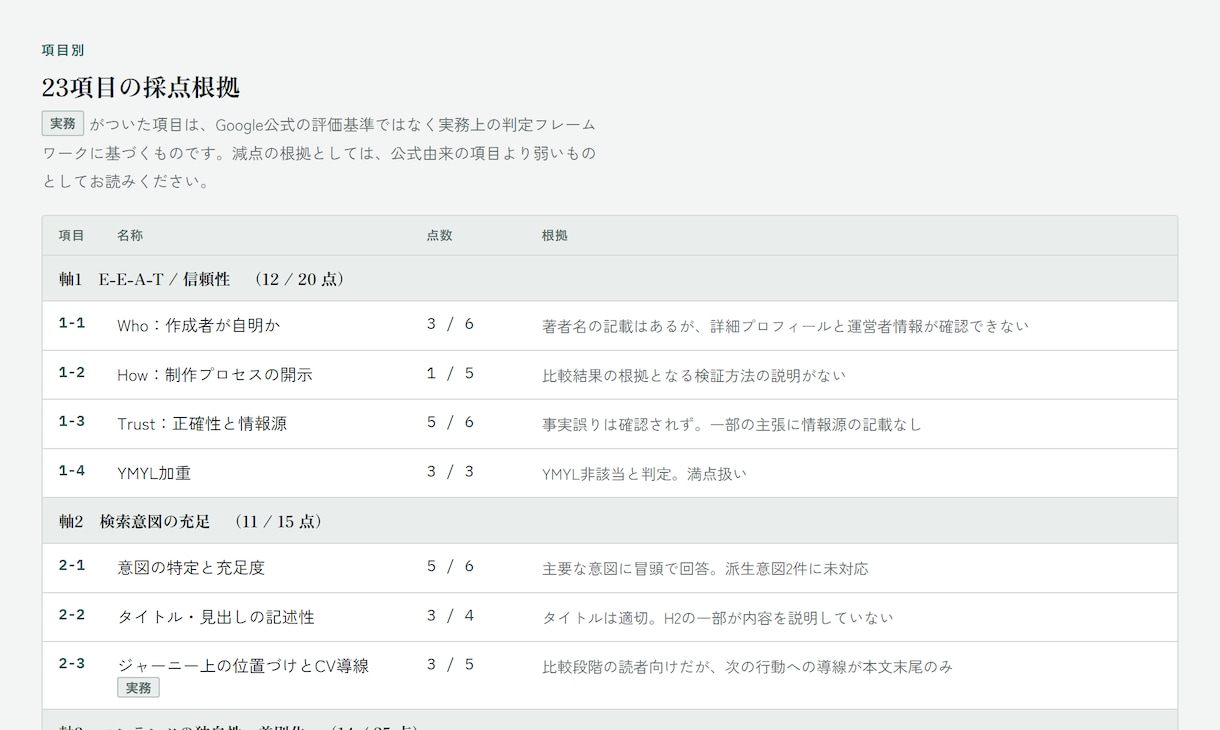
Task: Click Trust：正確性と情報源 name cell
Action: tap(202, 424)
